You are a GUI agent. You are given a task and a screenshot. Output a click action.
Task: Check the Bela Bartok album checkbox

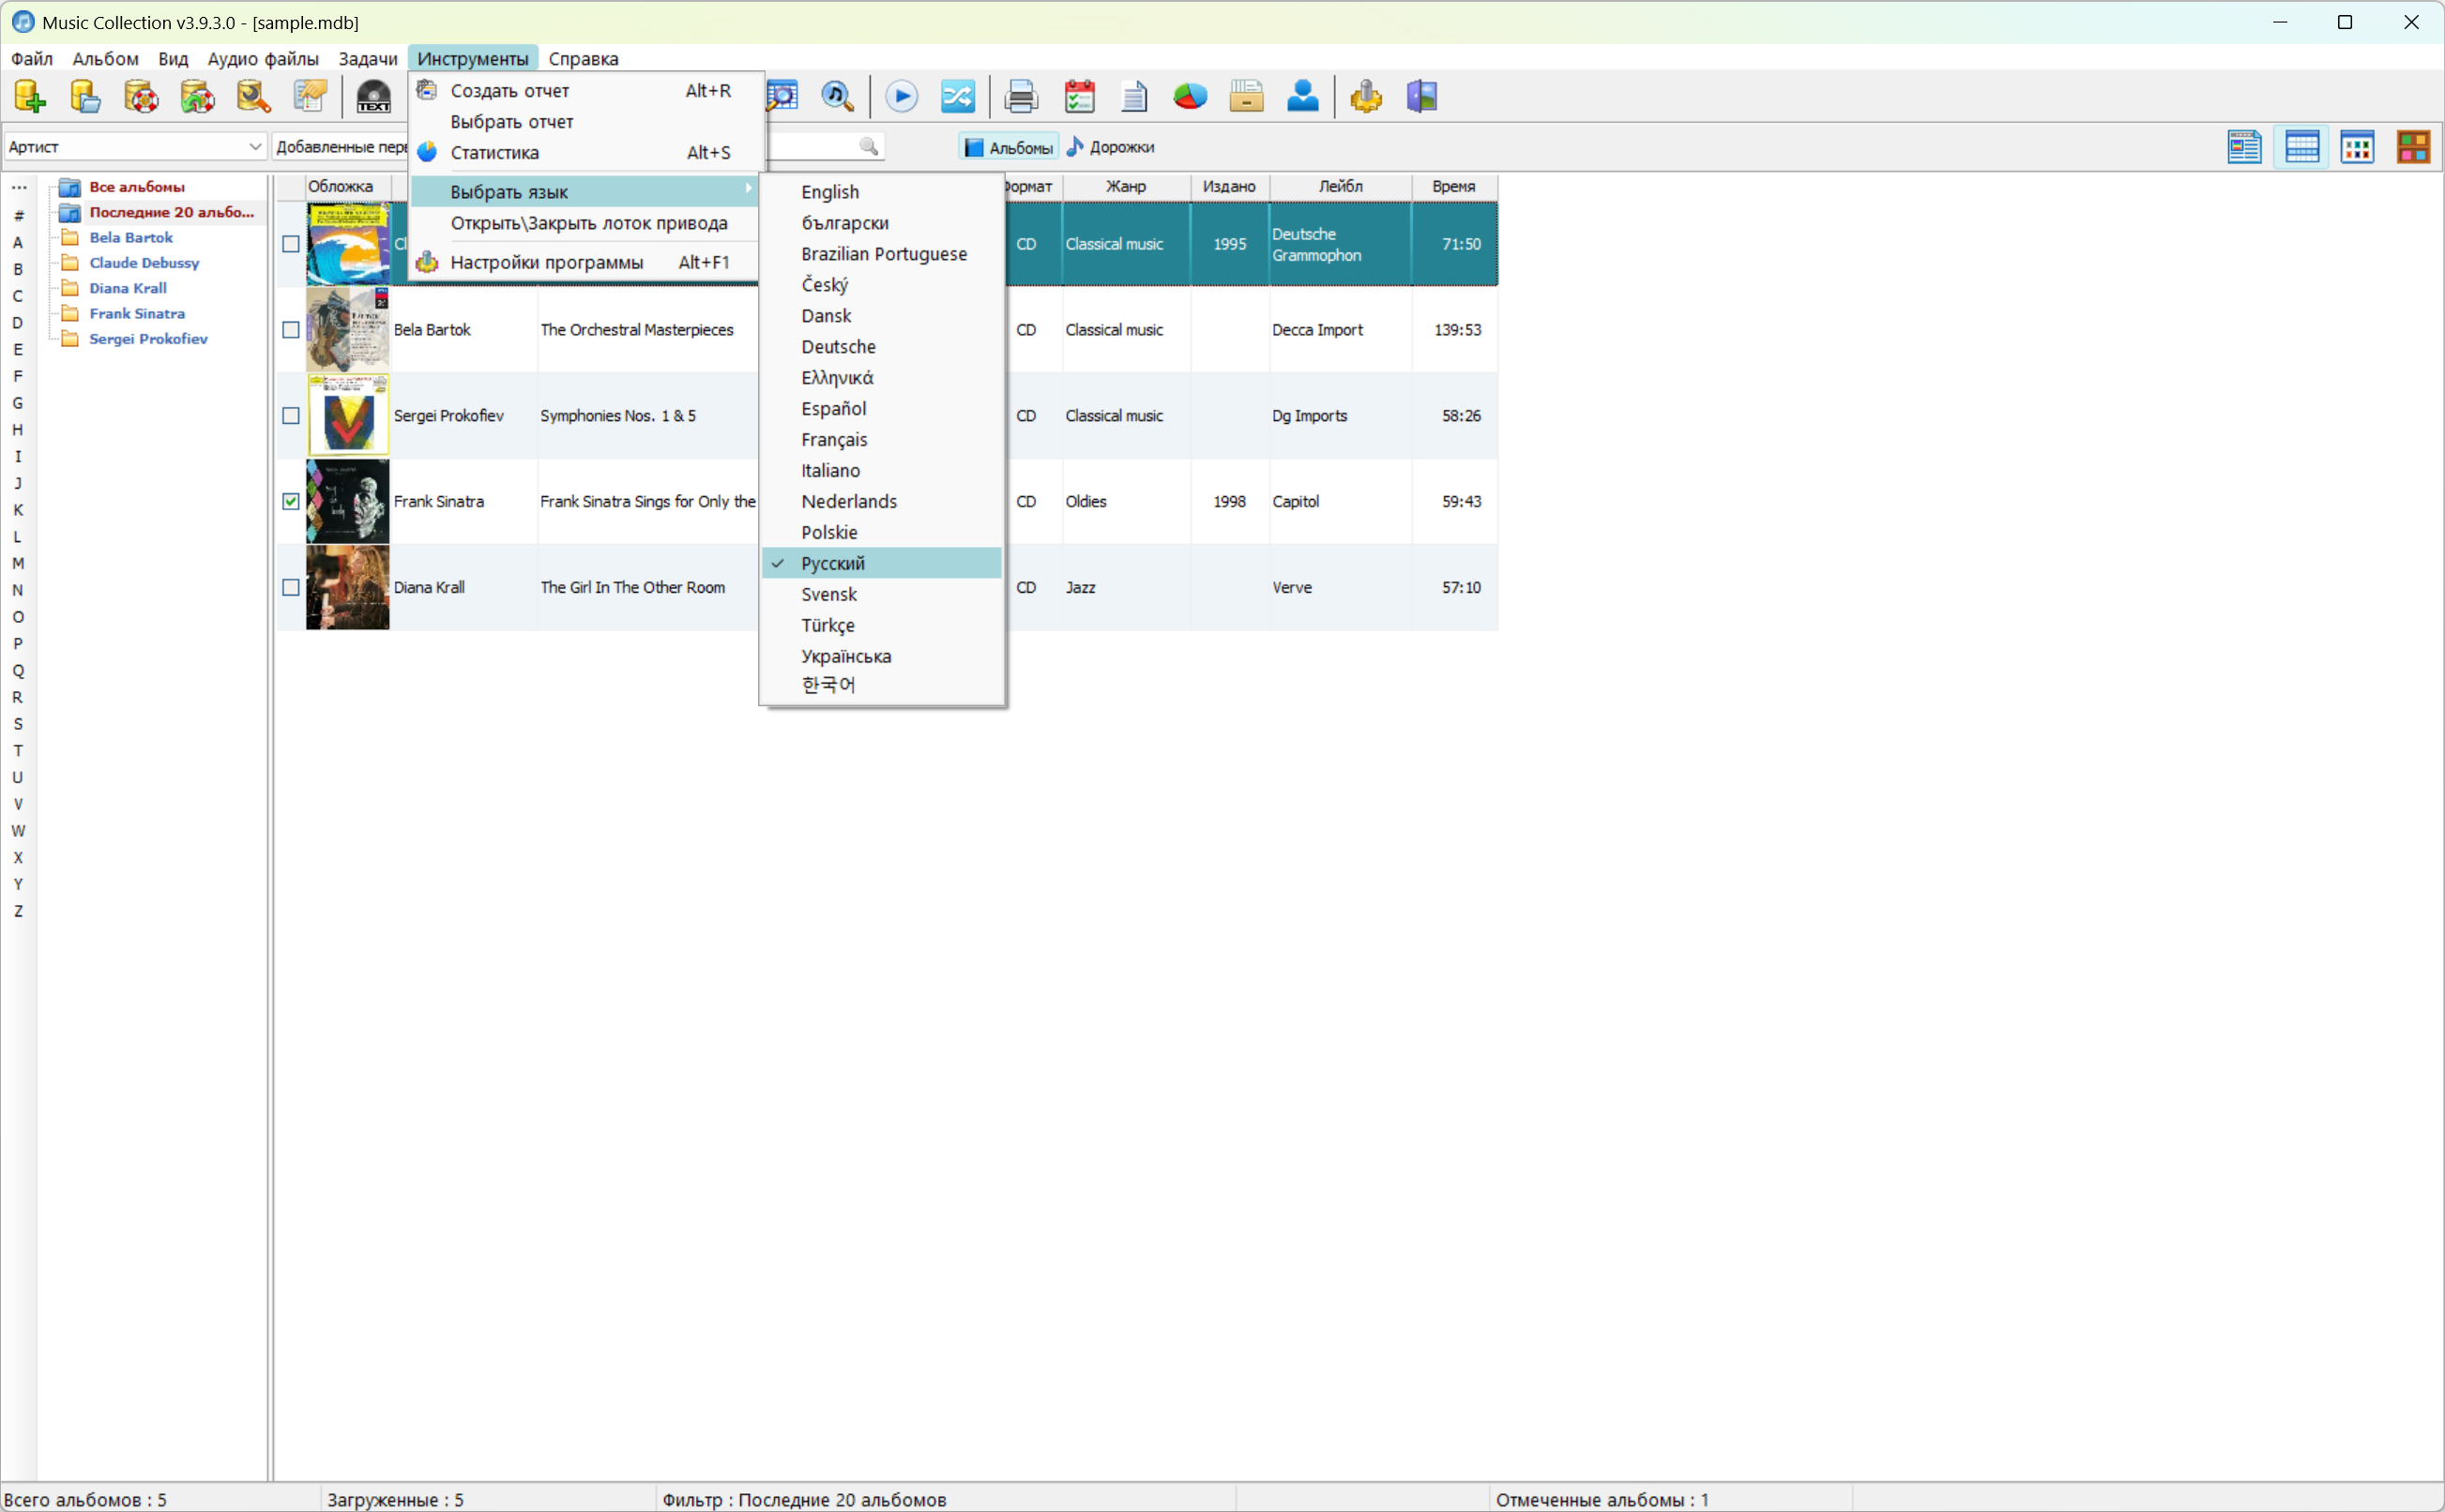(x=291, y=329)
